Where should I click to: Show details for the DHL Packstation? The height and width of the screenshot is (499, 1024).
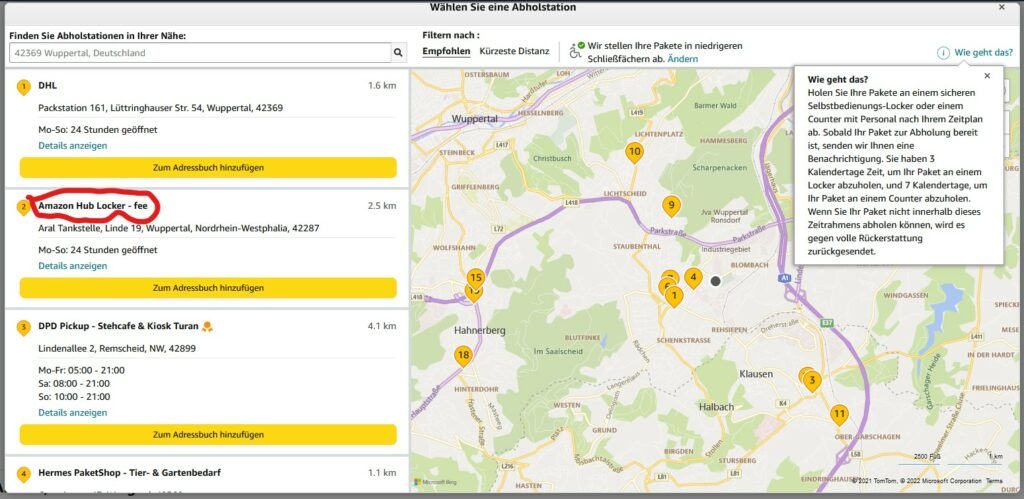[72, 146]
